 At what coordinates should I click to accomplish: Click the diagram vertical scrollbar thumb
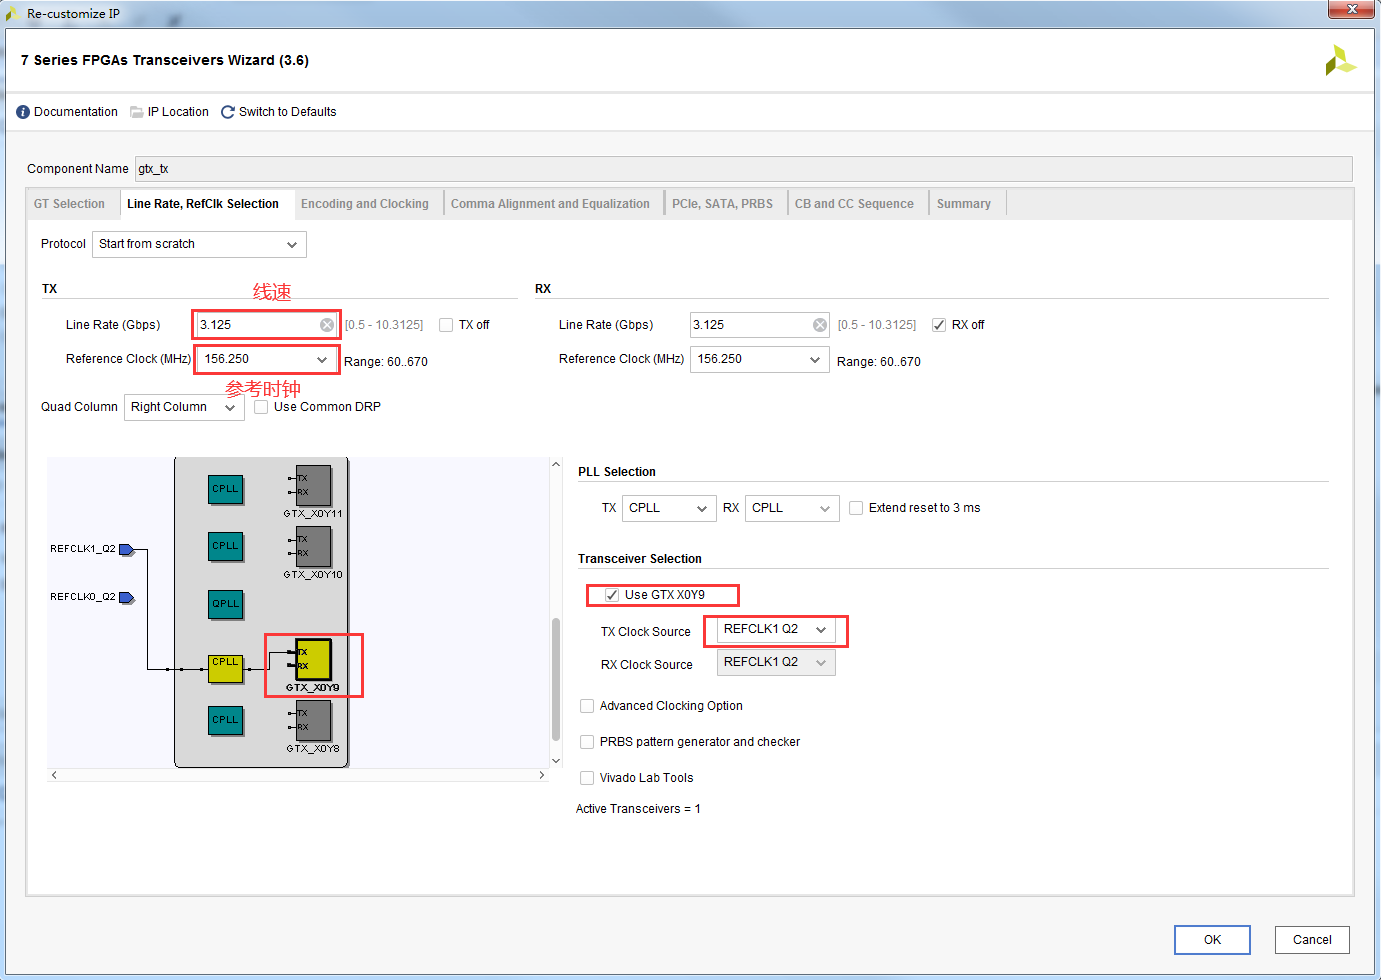click(556, 679)
